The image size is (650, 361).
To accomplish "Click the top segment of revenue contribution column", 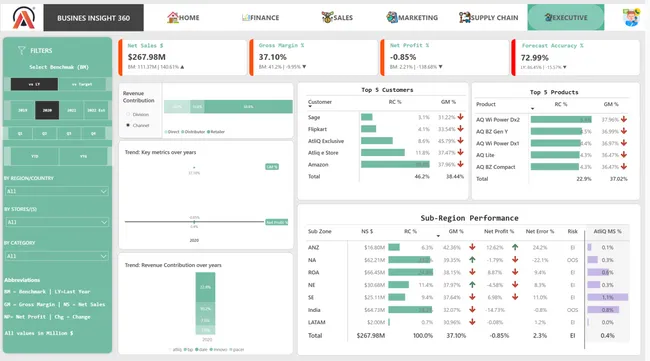I will (x=205, y=287).
